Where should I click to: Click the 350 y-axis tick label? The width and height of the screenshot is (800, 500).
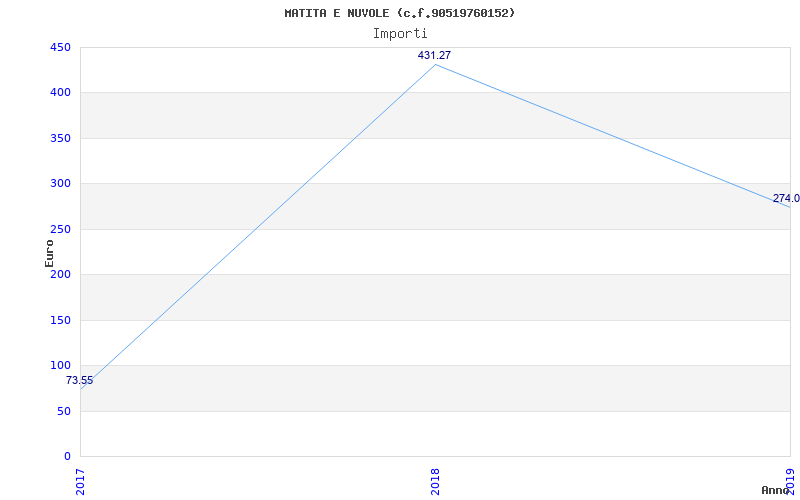60,138
